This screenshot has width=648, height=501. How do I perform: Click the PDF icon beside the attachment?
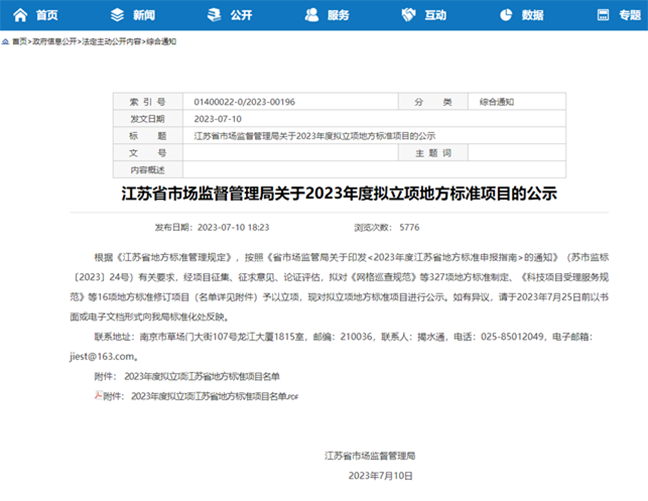point(97,396)
